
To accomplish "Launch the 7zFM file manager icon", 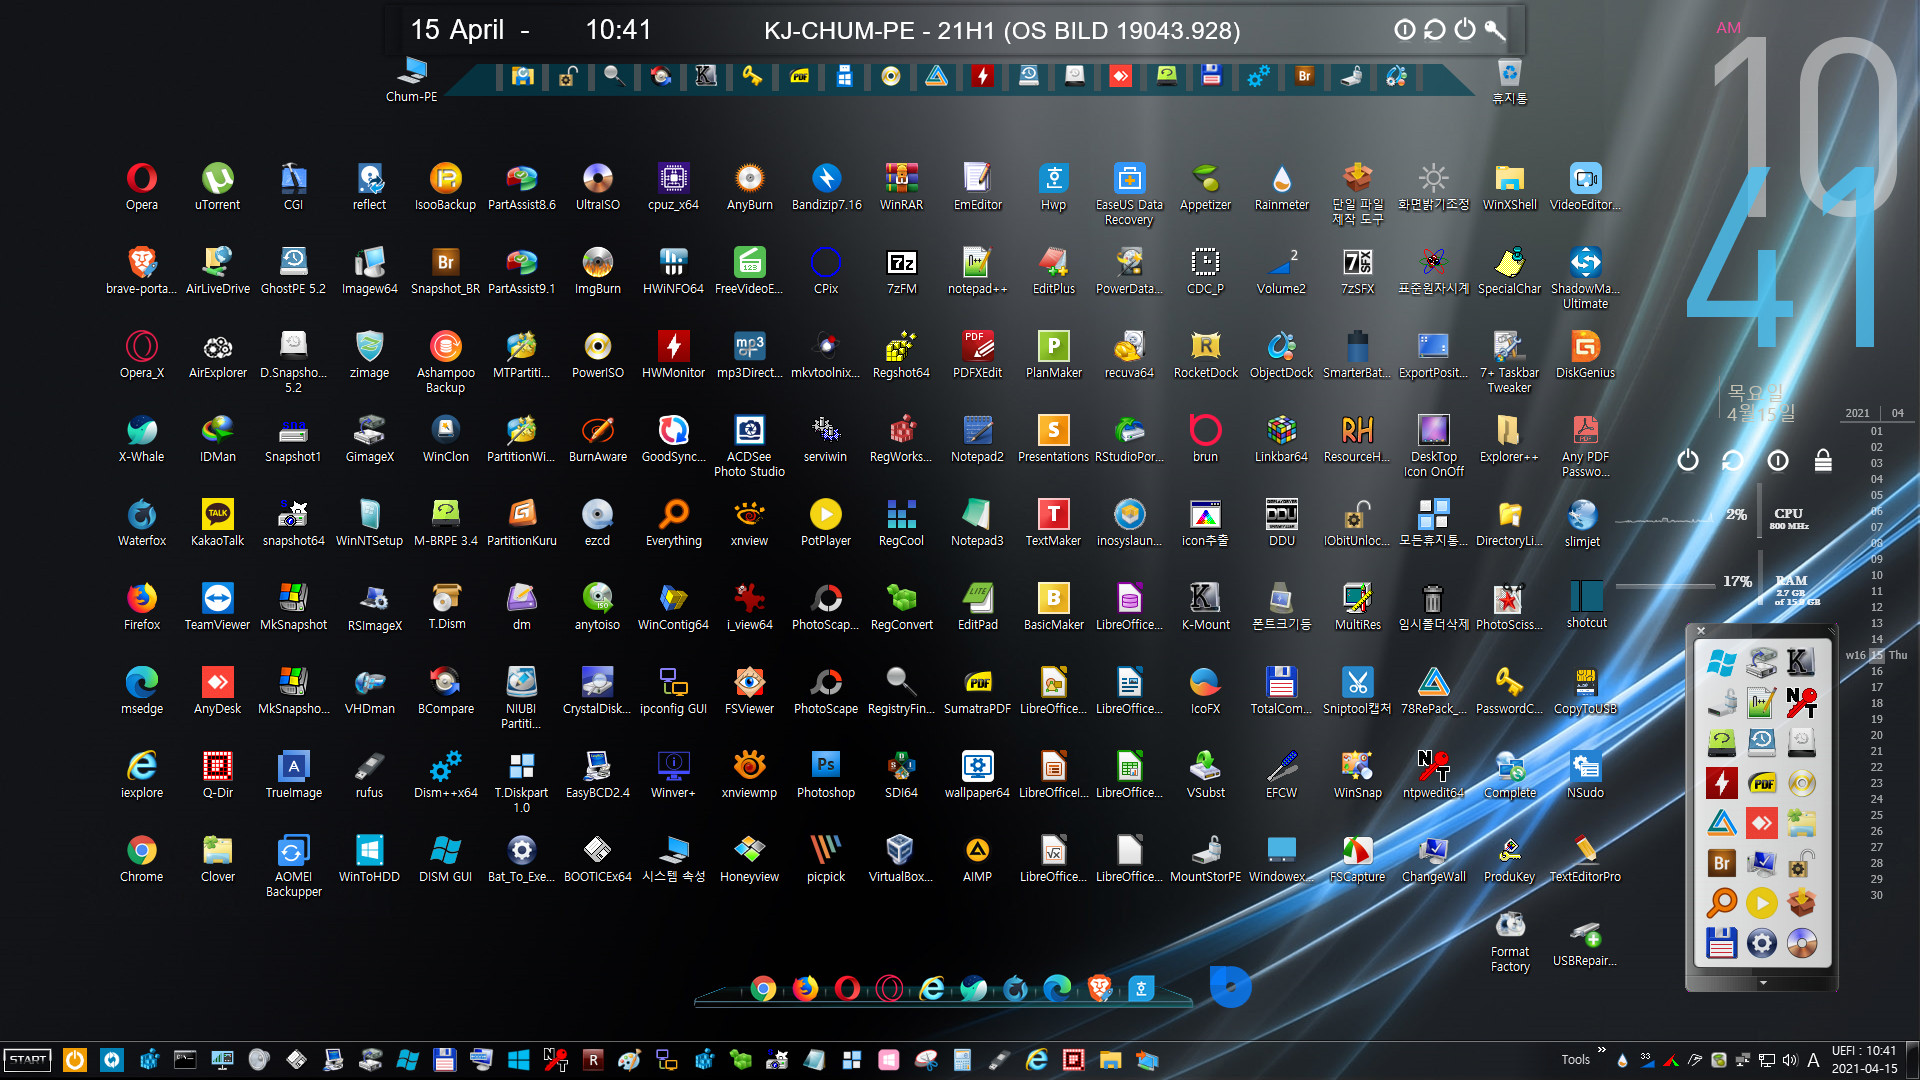I will pyautogui.click(x=901, y=271).
